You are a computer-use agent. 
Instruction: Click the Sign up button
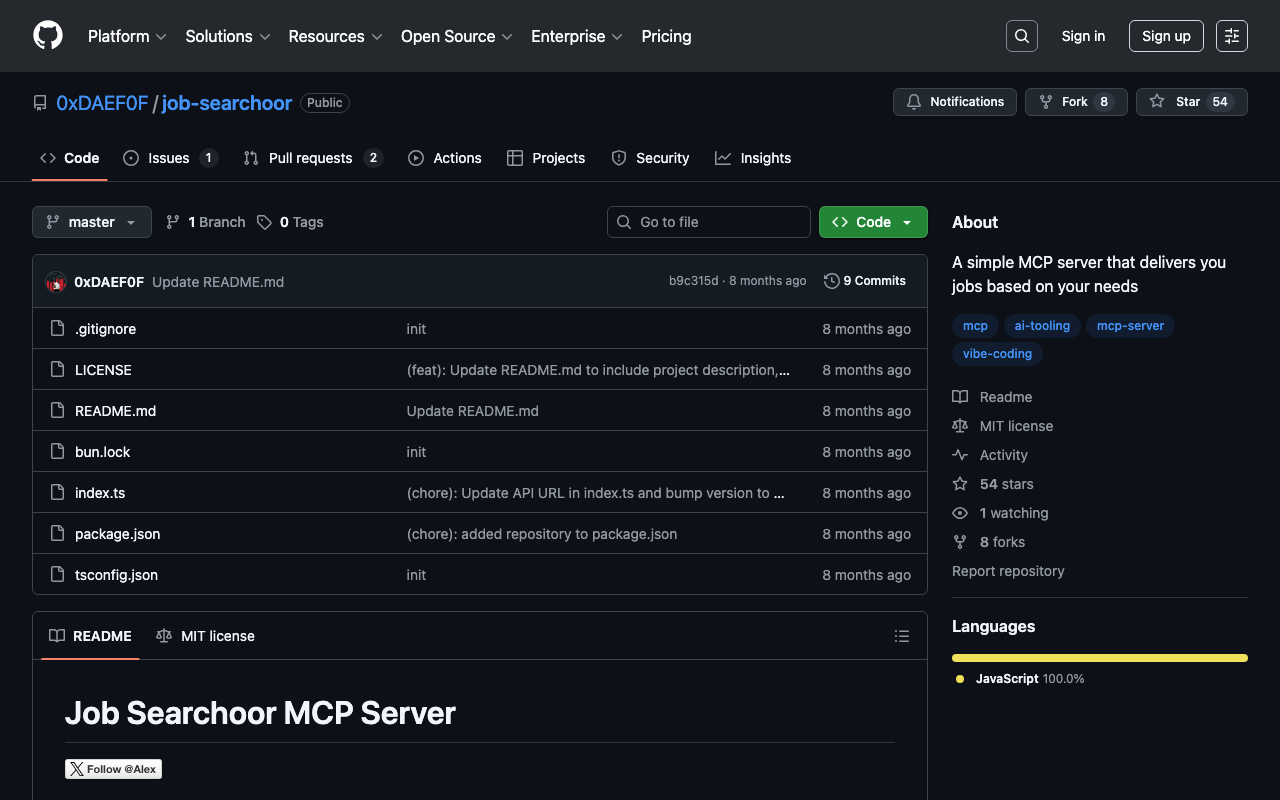tap(1166, 36)
